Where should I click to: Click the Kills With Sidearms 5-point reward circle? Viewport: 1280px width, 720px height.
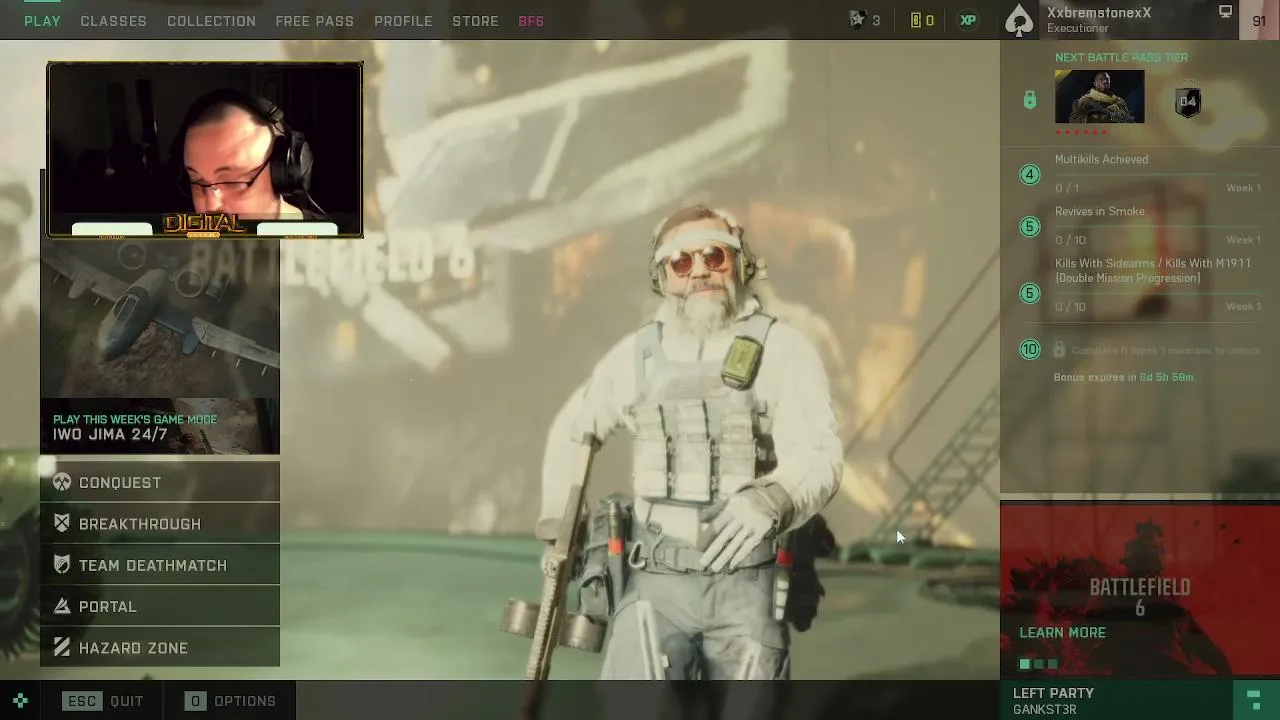pos(1030,293)
